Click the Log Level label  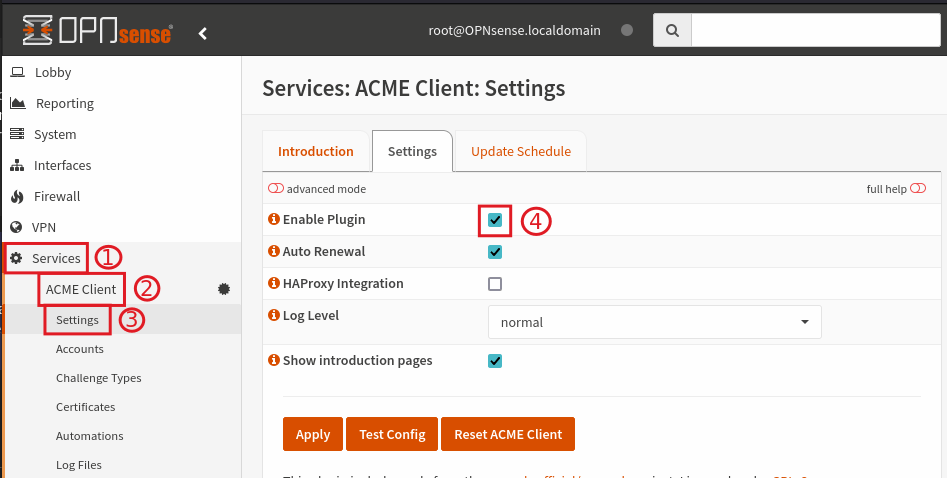[x=311, y=315]
